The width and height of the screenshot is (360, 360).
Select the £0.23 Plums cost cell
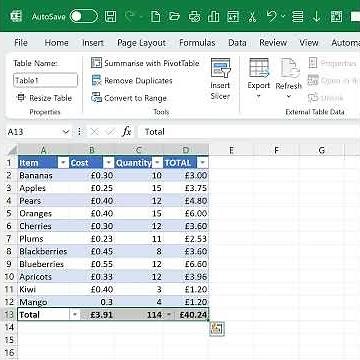point(92,239)
